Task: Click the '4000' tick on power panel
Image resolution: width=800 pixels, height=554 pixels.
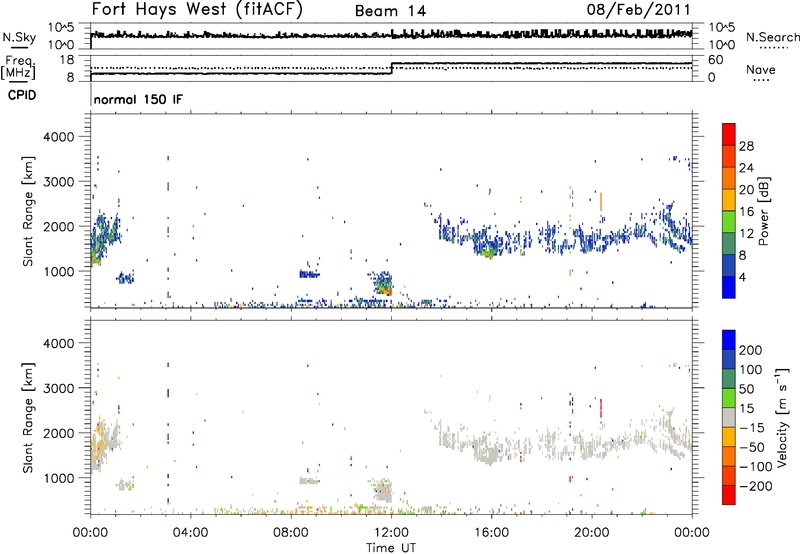Action: tap(58, 137)
